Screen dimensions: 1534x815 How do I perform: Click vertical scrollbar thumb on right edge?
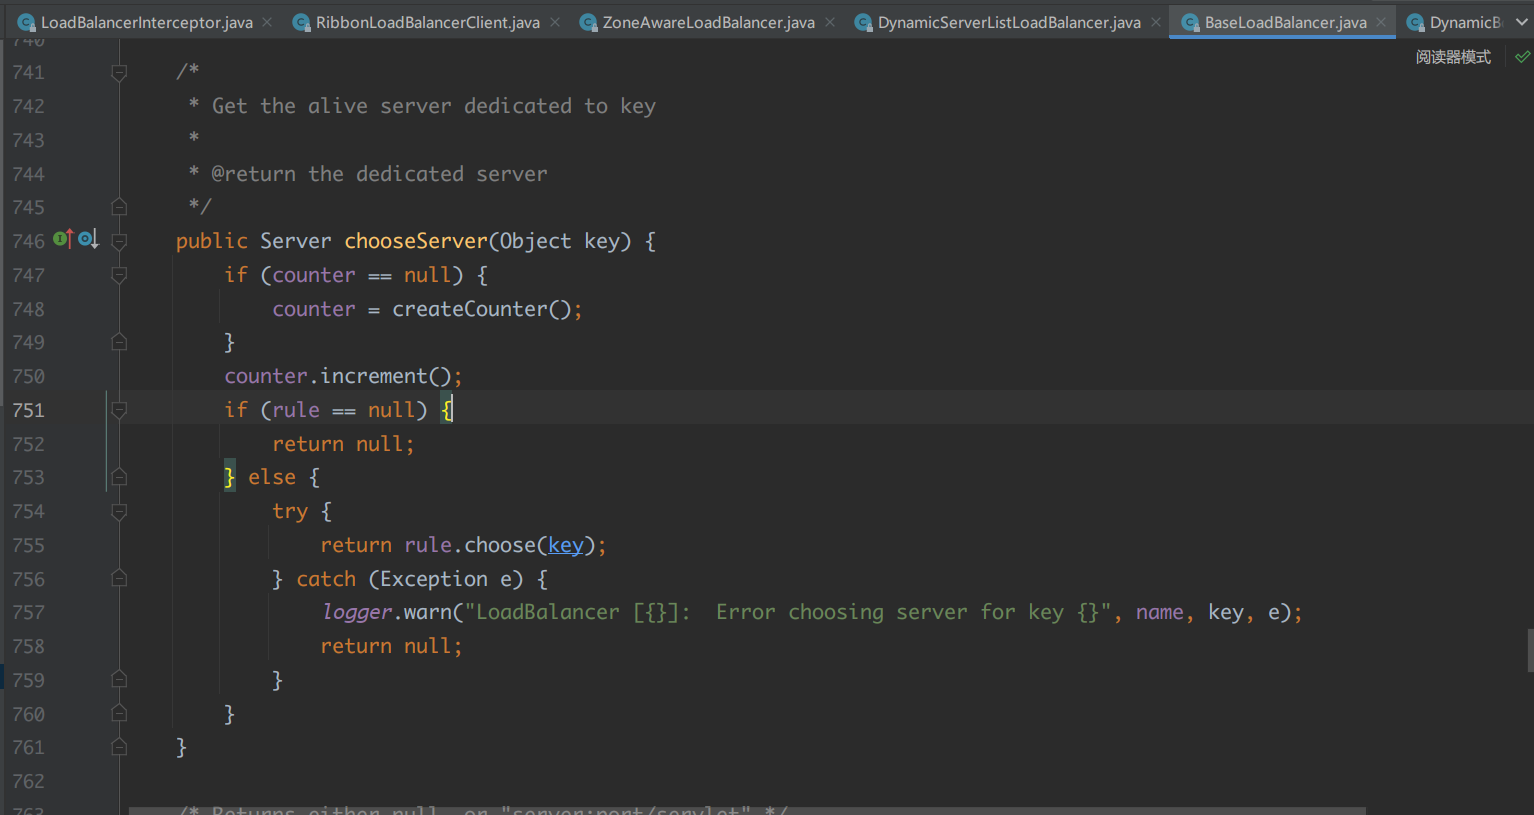pos(1530,650)
